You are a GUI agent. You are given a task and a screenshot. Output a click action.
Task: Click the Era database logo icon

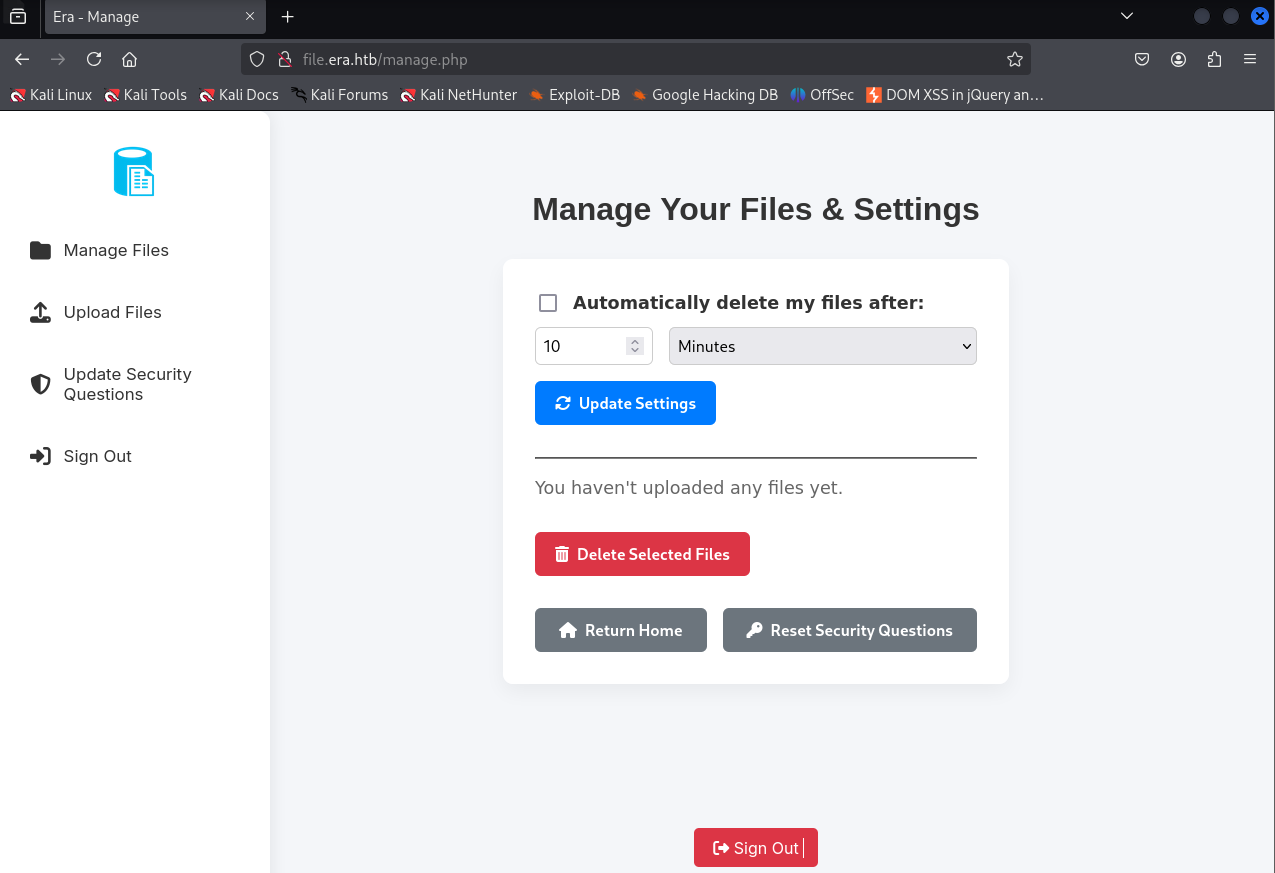pos(134,171)
